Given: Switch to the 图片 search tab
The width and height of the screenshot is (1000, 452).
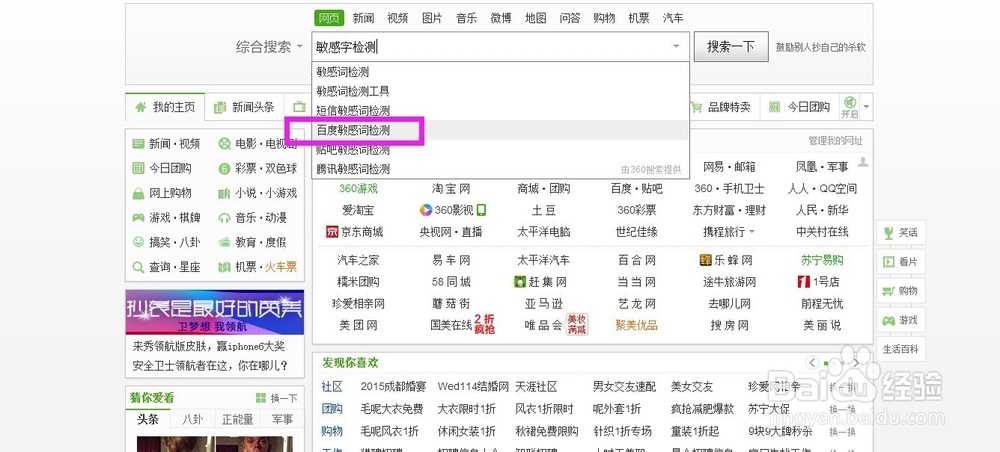Looking at the screenshot, I should [x=432, y=18].
